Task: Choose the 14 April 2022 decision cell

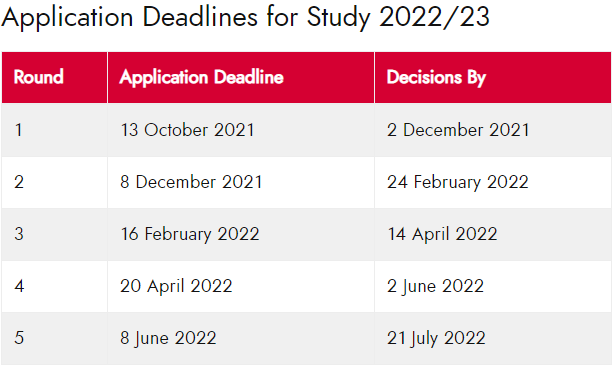Action: click(493, 234)
